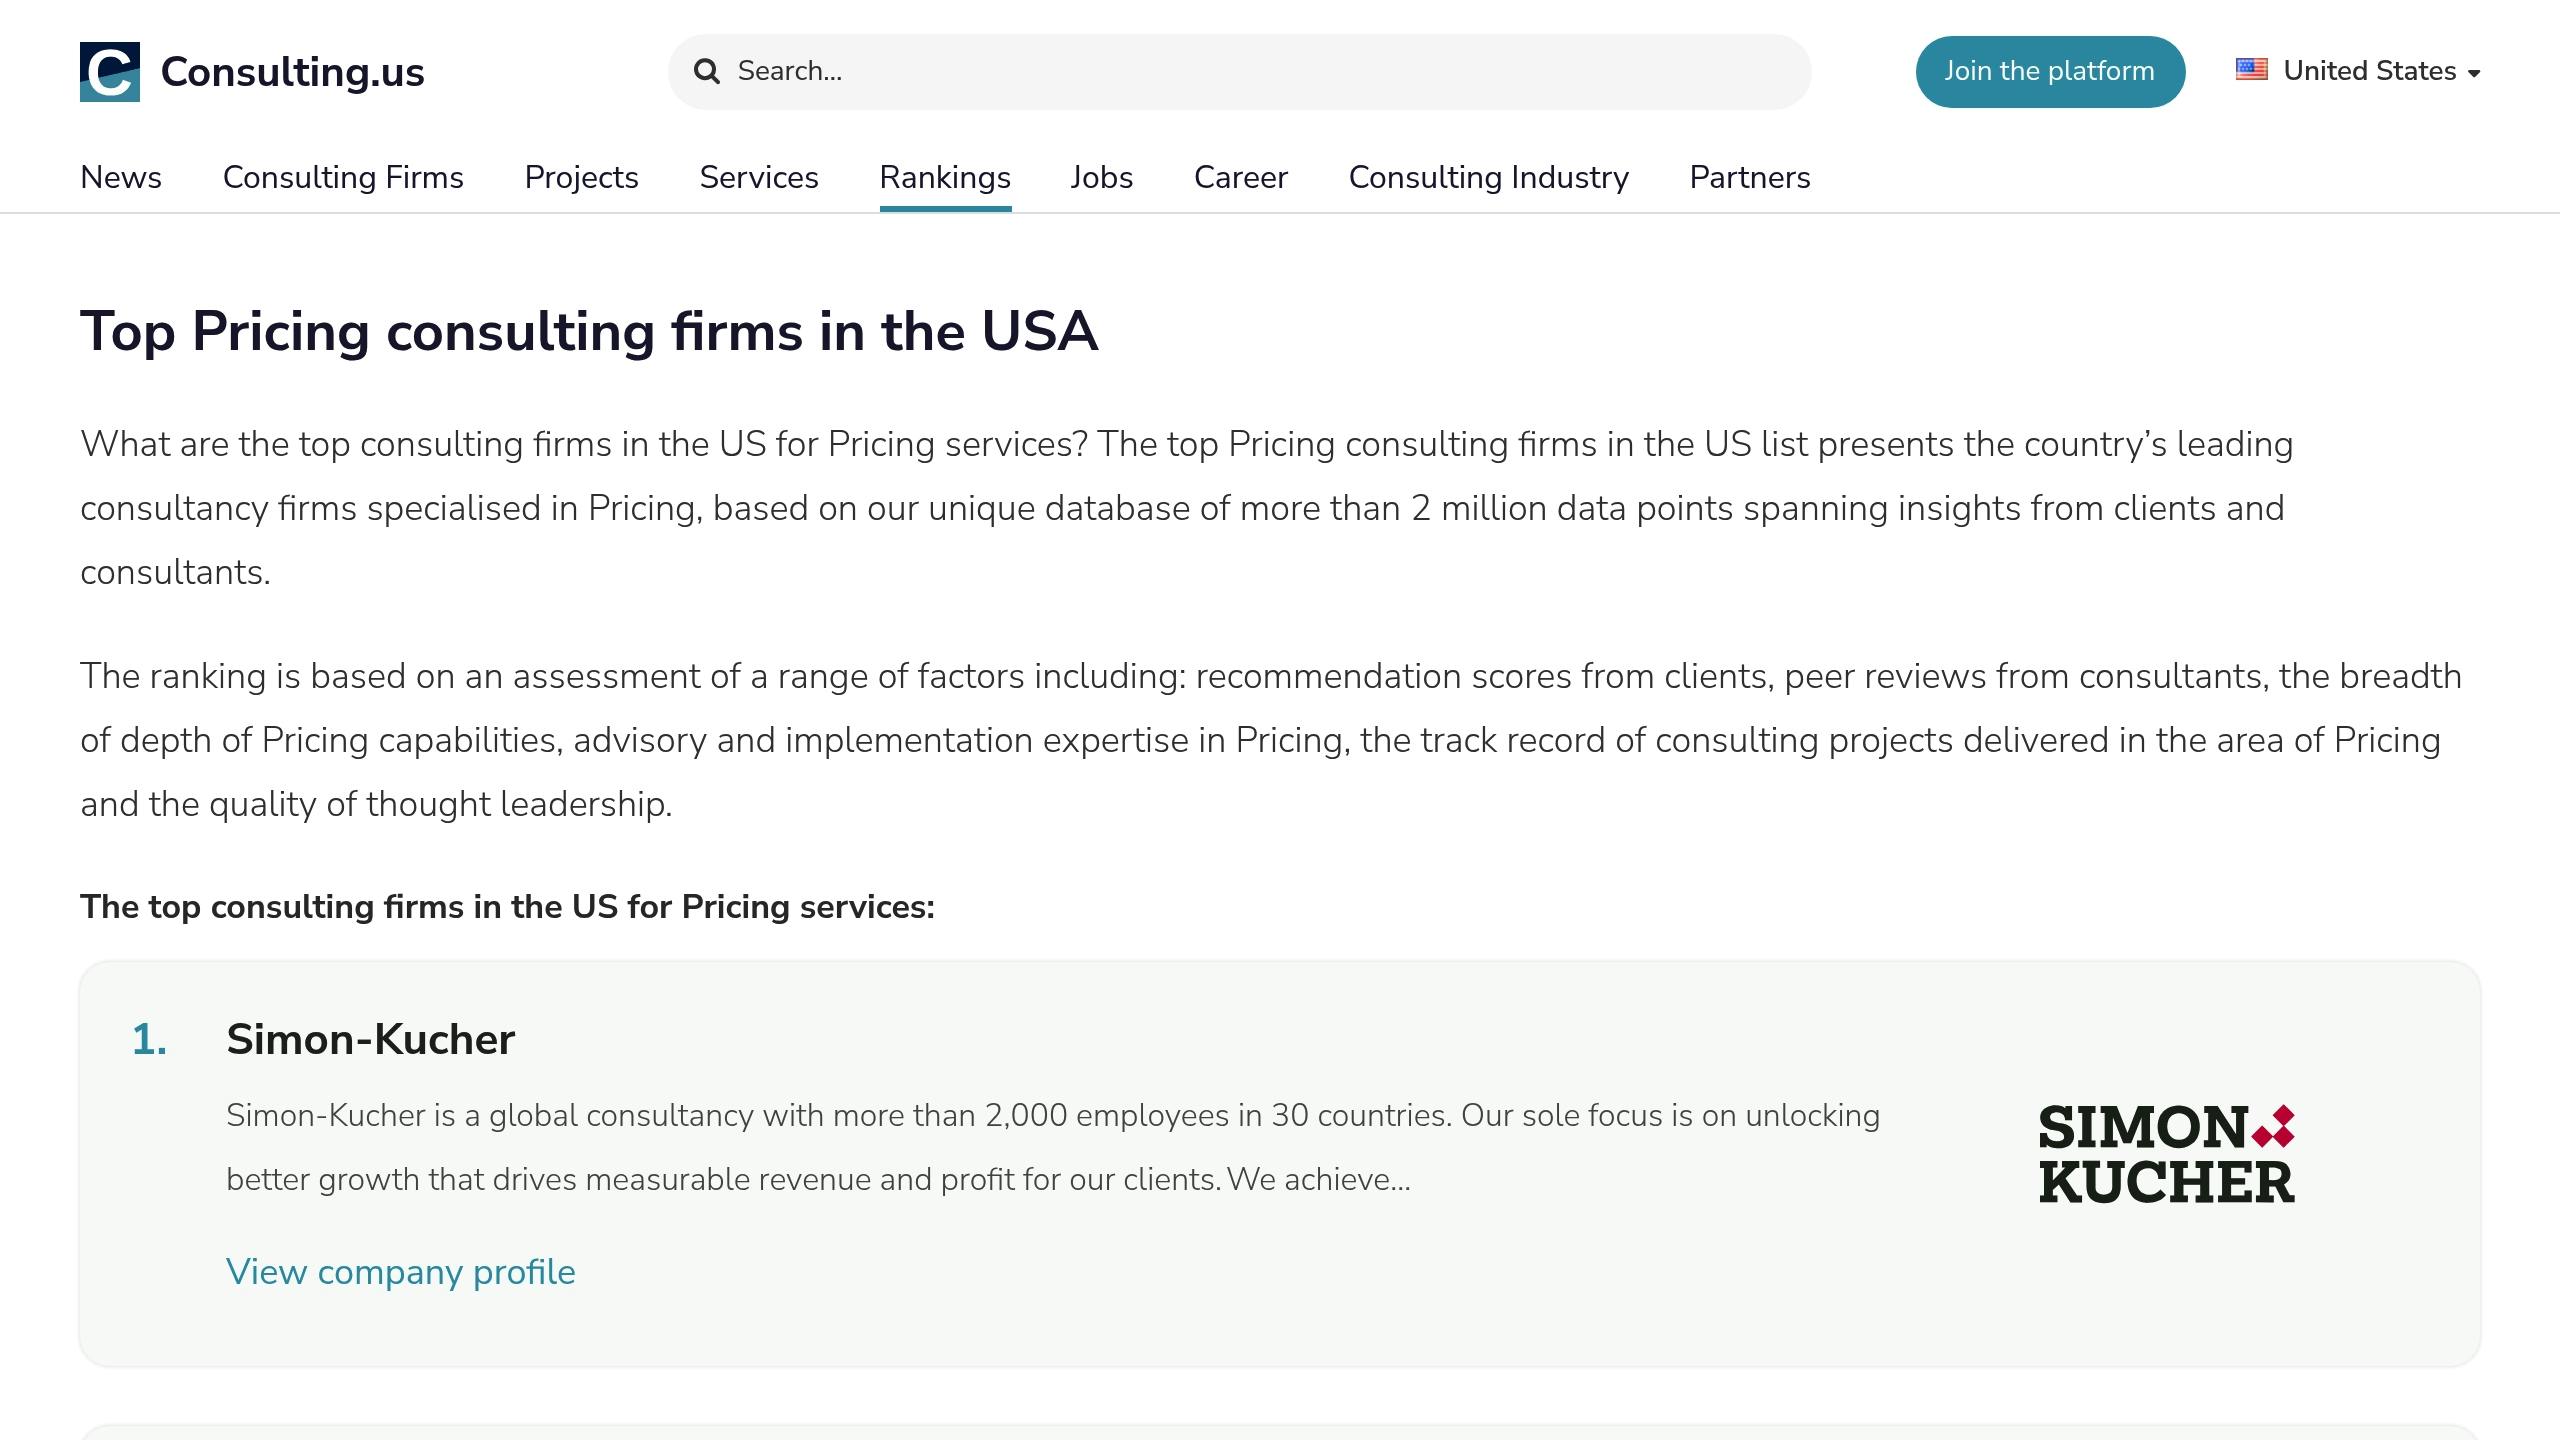Screen dimensions: 2560x1440
Task: Go to the Projects section
Action: pyautogui.click(x=581, y=177)
